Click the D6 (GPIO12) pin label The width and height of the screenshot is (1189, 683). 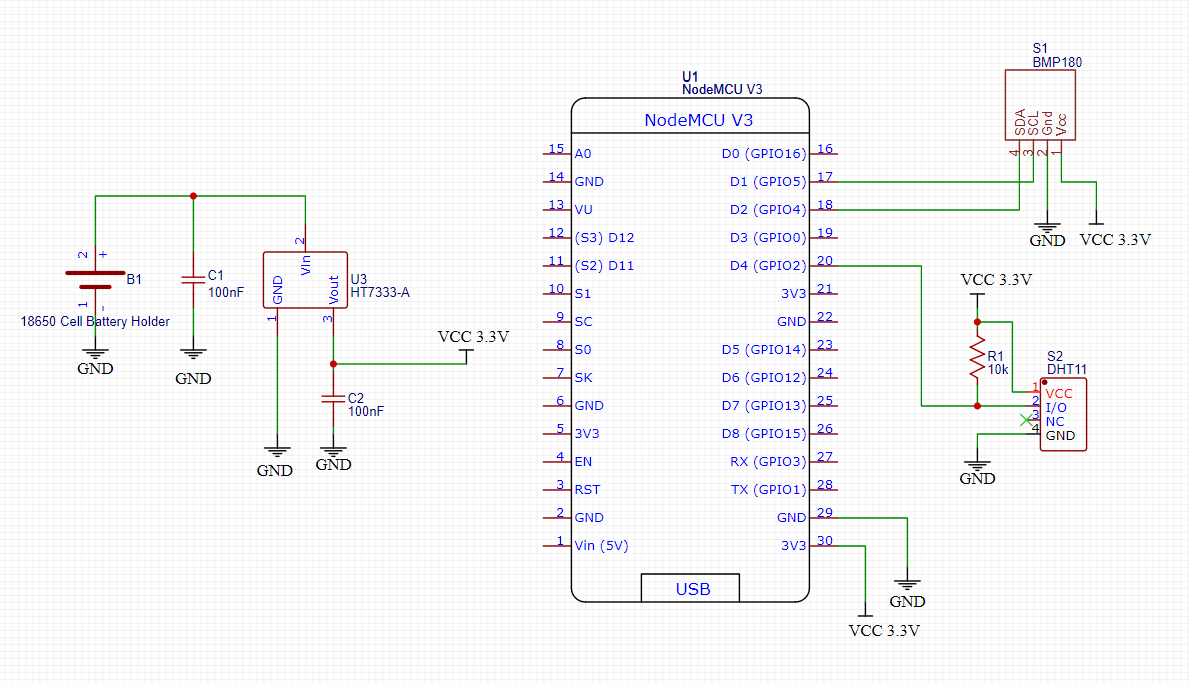764,378
